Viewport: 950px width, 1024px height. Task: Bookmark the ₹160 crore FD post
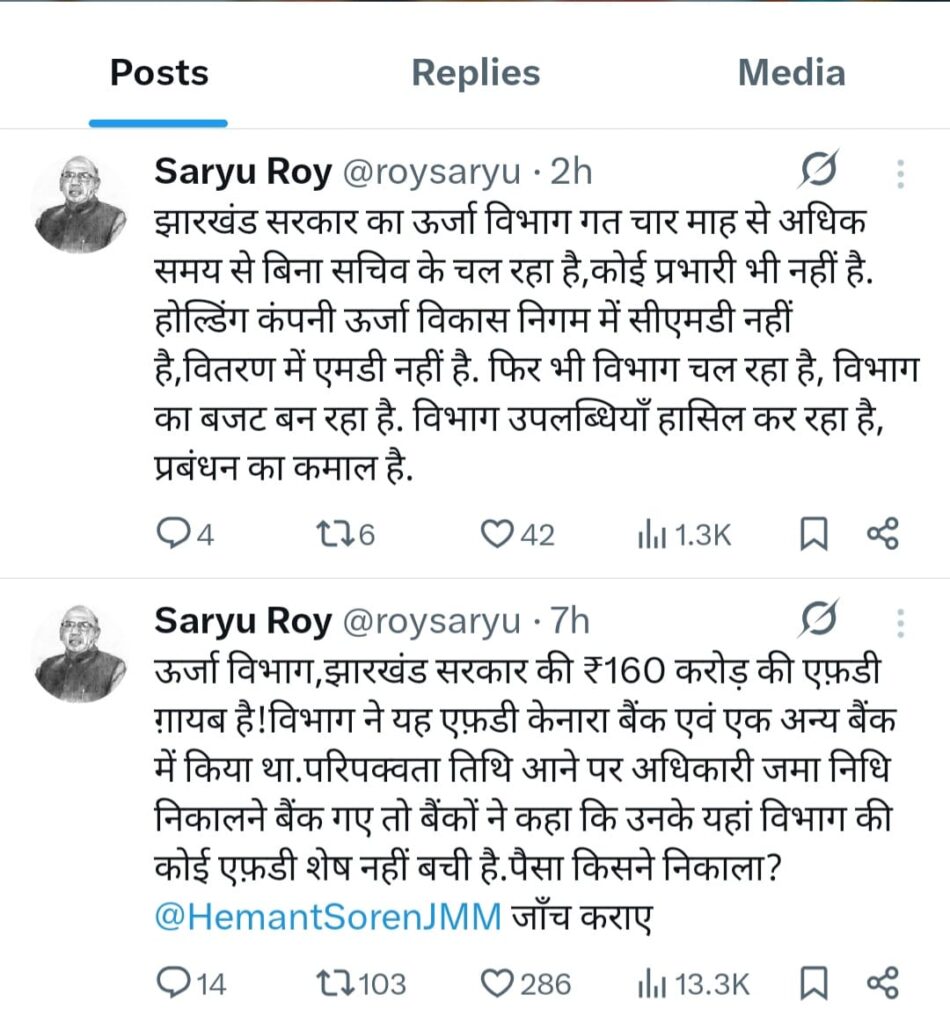click(x=814, y=984)
